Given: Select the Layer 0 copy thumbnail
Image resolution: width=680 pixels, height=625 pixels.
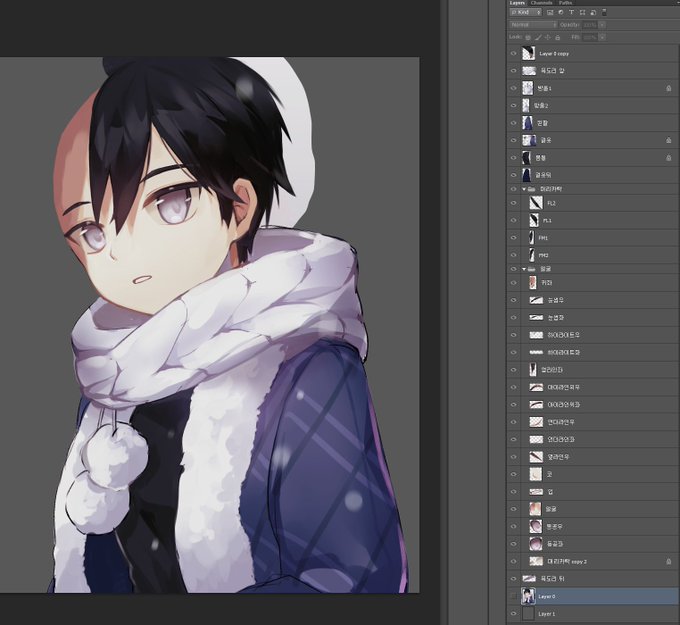Looking at the screenshot, I should click(528, 53).
